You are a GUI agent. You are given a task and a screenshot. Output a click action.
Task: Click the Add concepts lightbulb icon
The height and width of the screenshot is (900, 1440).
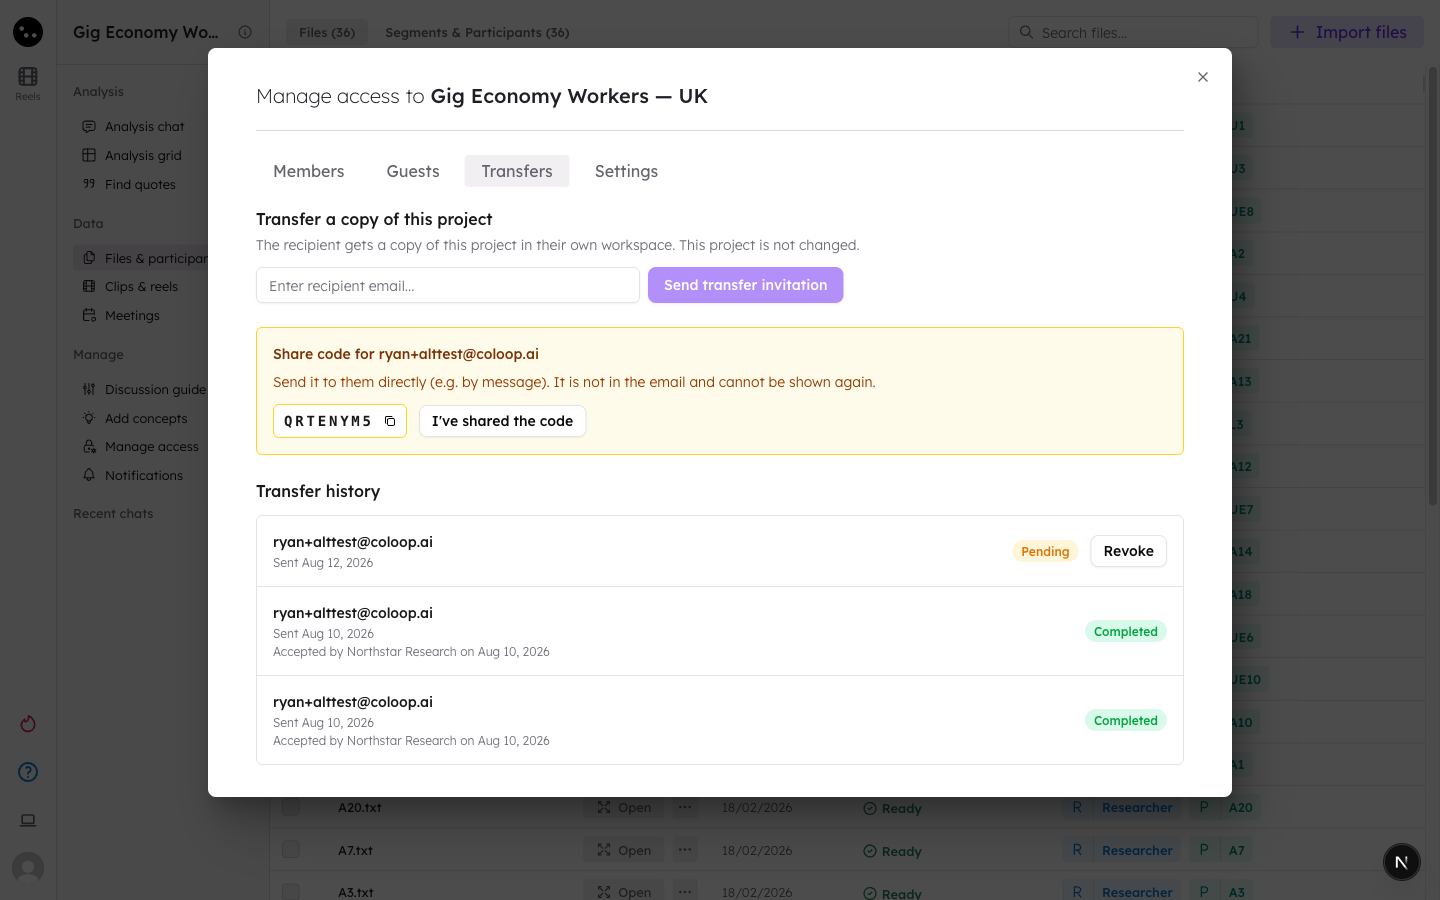pos(89,418)
